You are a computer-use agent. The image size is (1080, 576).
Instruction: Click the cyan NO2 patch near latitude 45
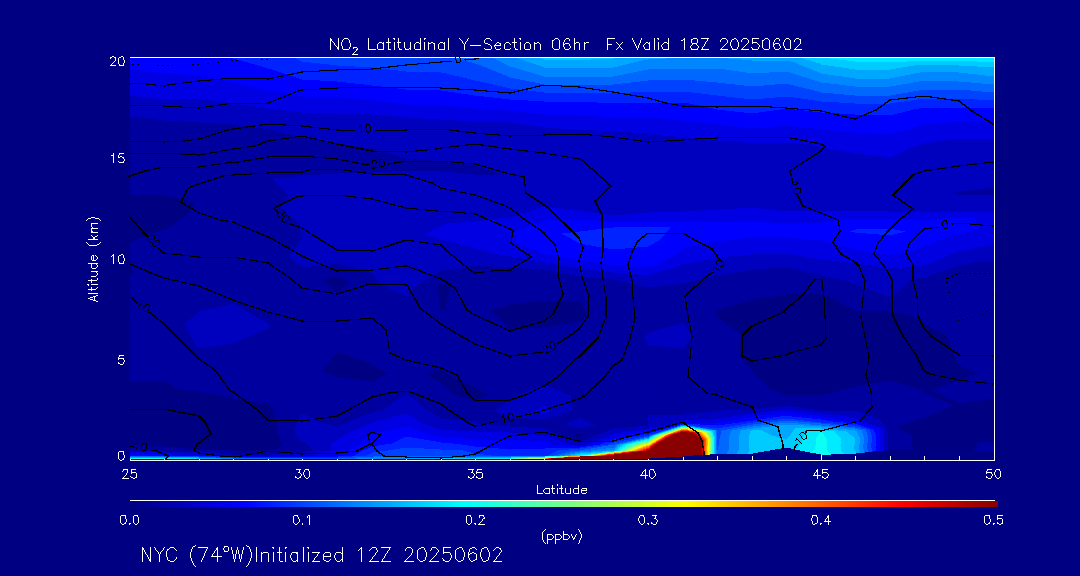[825, 440]
